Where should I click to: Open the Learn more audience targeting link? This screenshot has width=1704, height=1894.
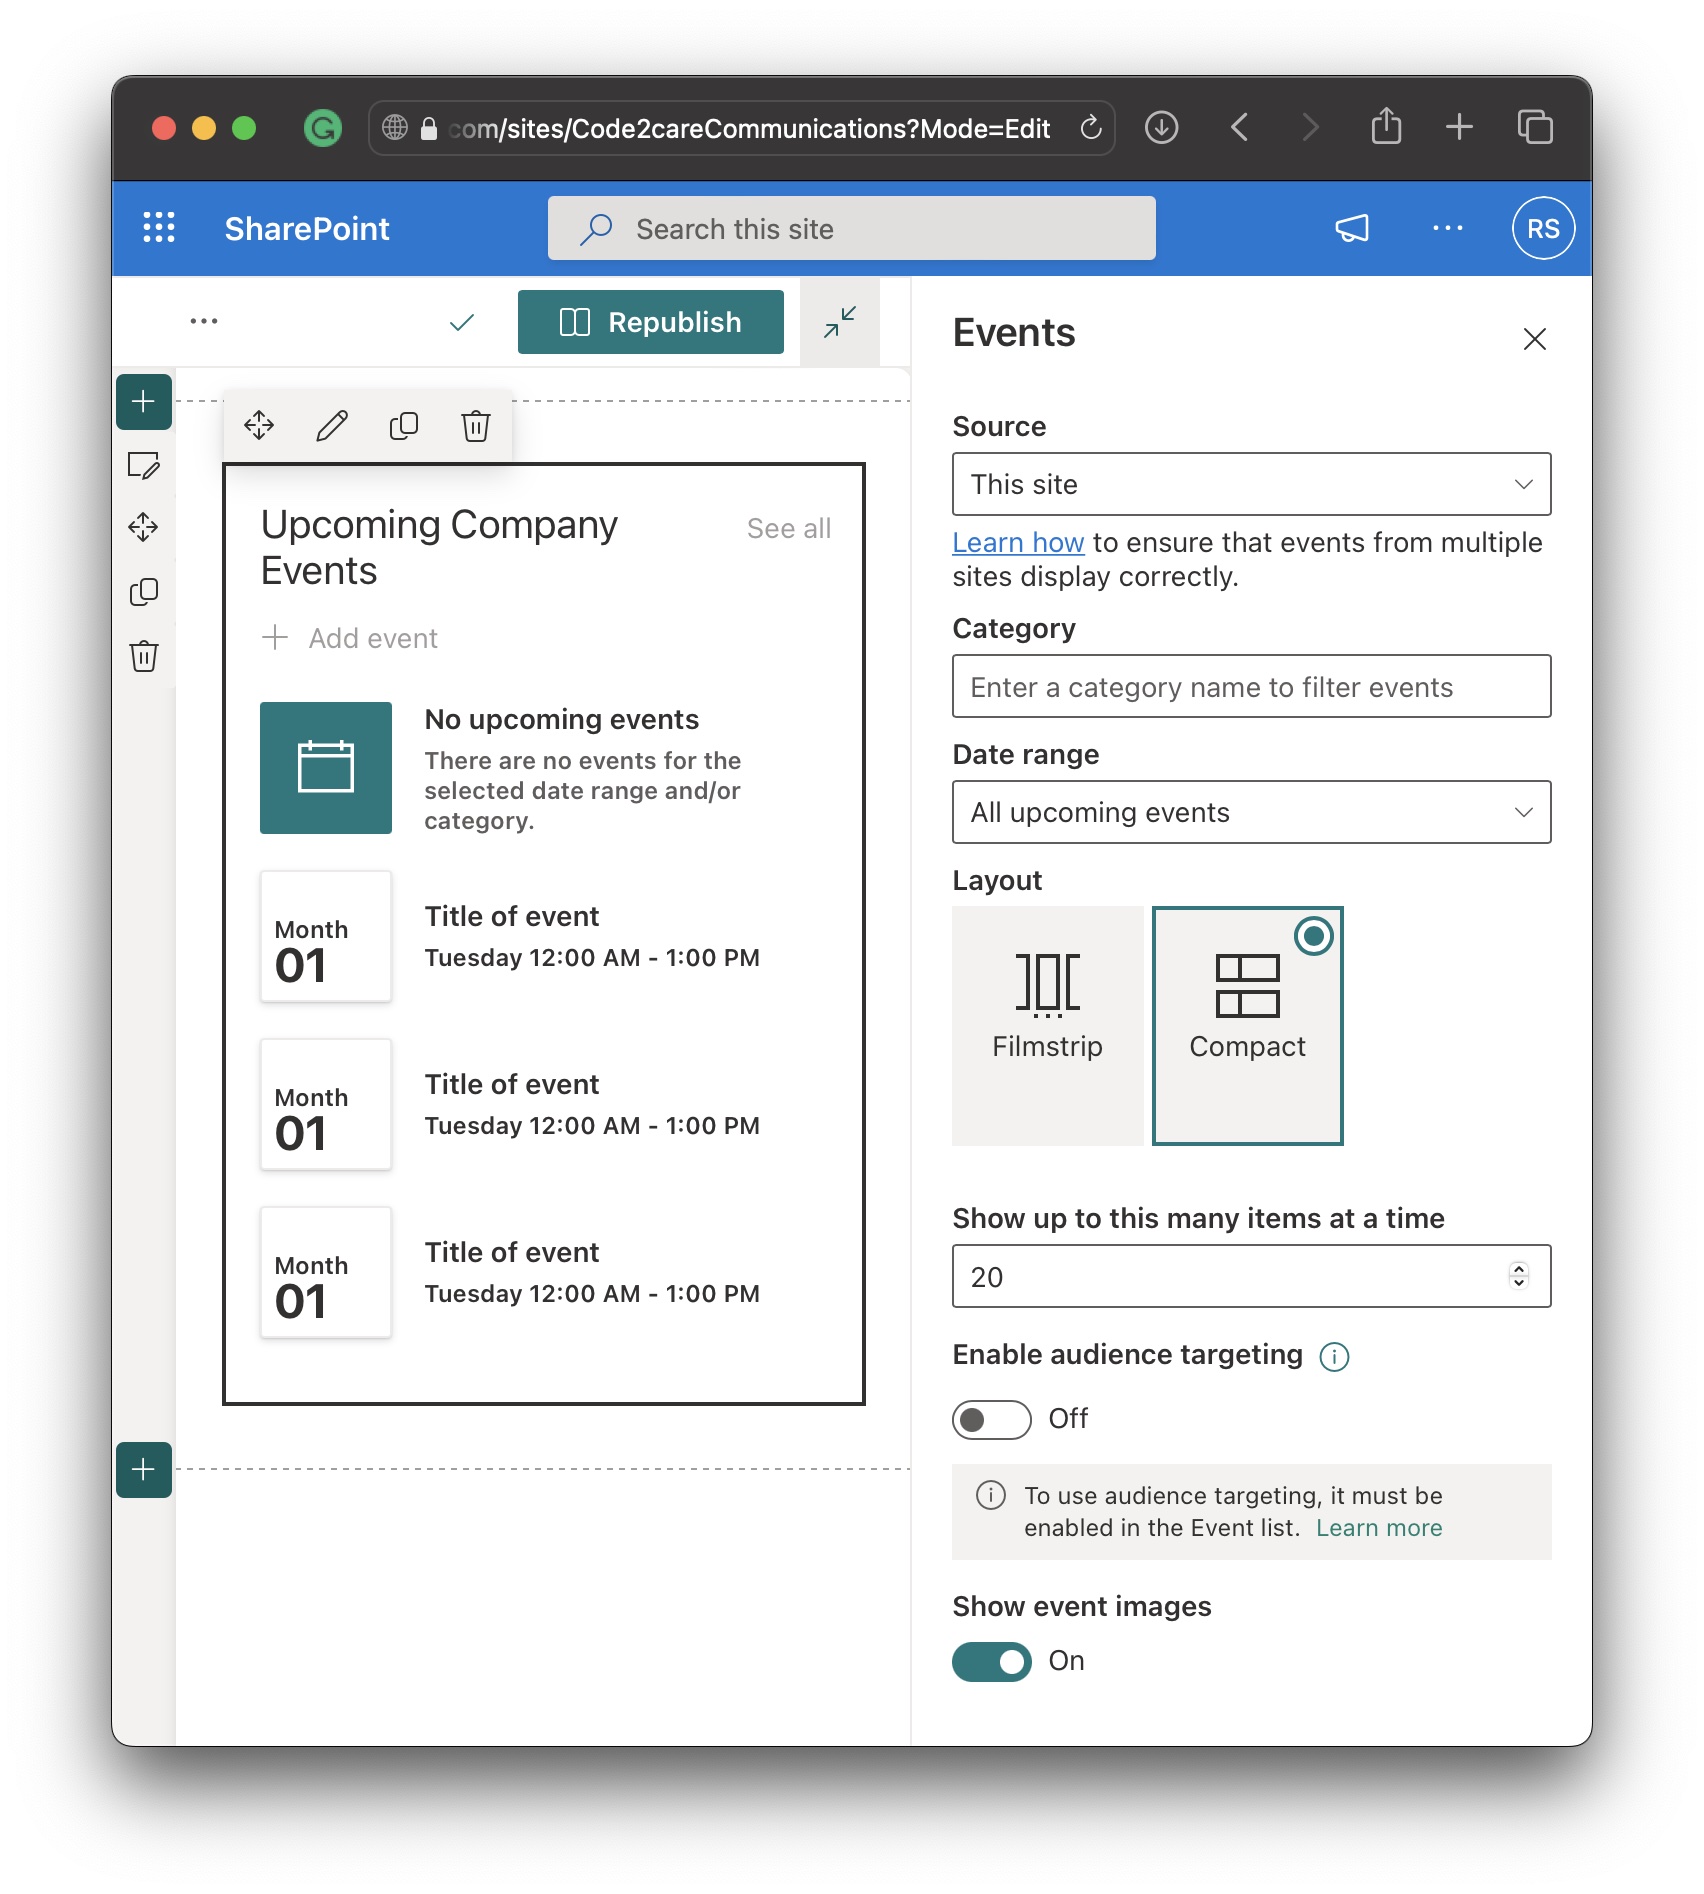[1379, 1528]
